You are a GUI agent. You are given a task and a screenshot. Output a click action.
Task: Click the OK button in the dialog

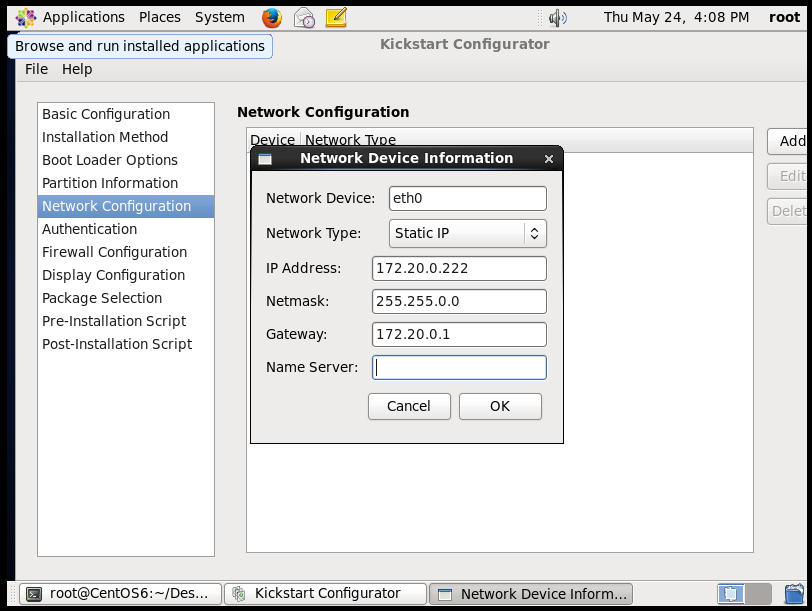(500, 406)
